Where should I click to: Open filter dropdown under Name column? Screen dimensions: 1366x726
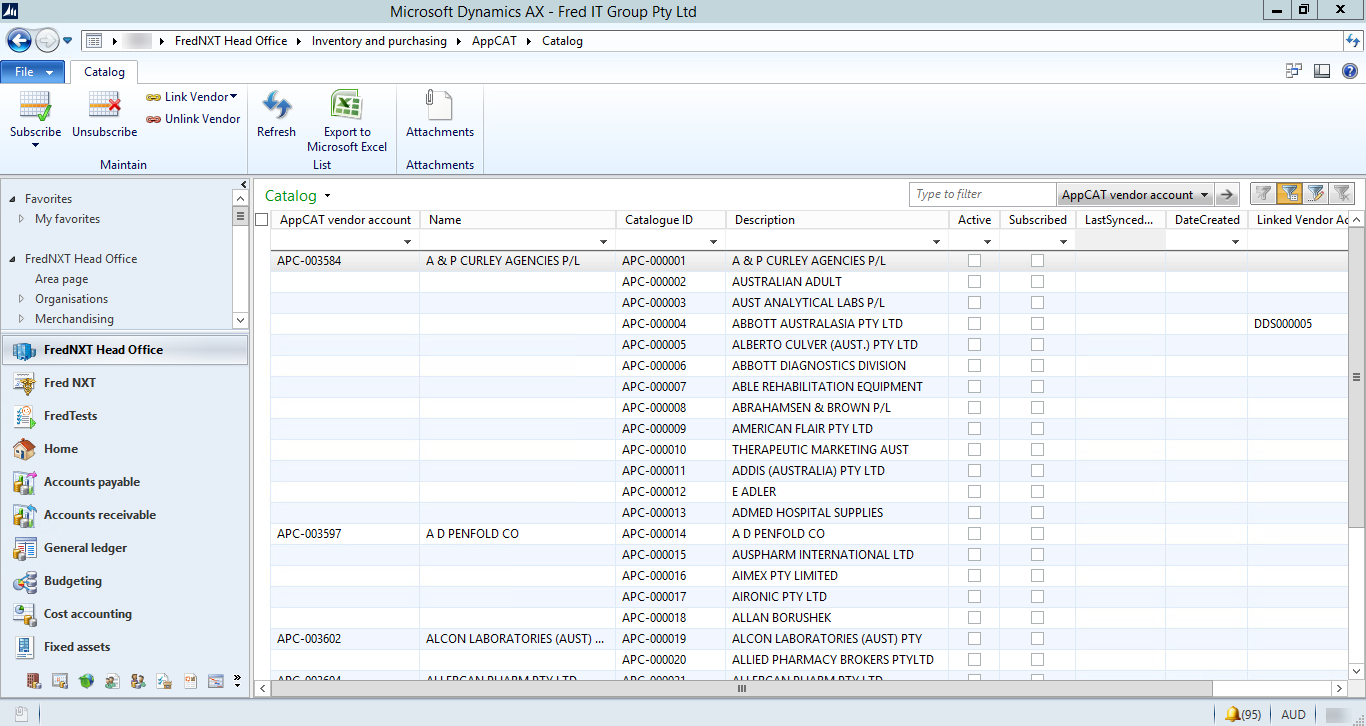(x=603, y=242)
